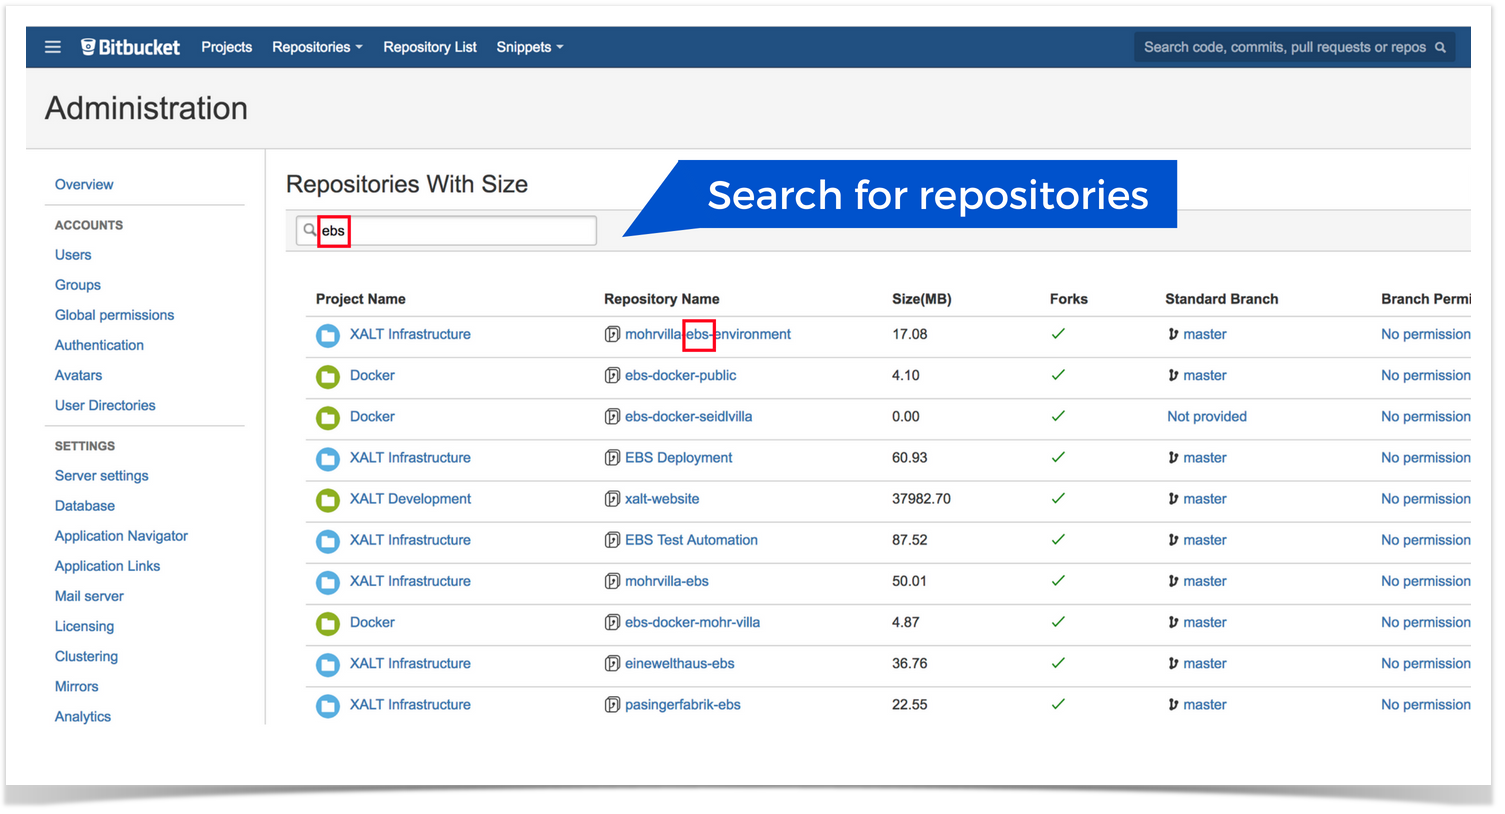Click the header search code field
The image size is (1505, 814).
point(1294,47)
